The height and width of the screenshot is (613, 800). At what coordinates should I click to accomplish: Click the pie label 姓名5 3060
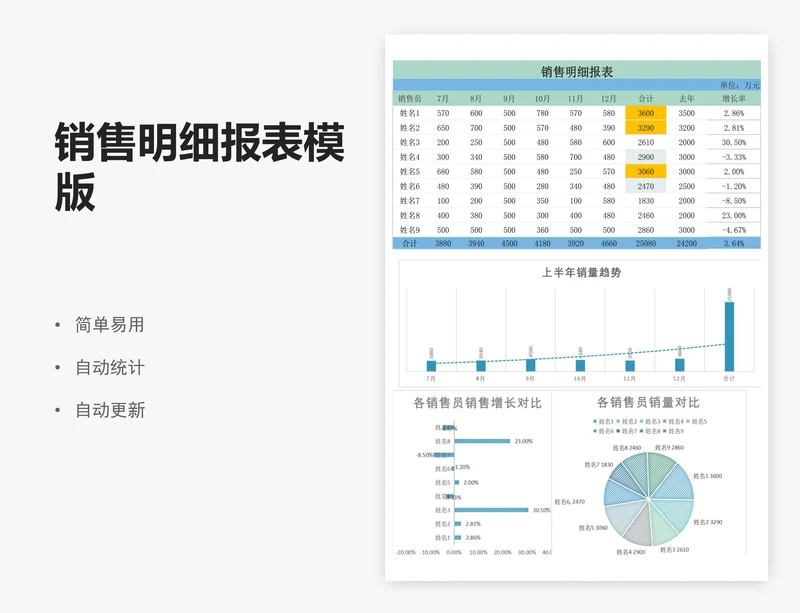(593, 528)
